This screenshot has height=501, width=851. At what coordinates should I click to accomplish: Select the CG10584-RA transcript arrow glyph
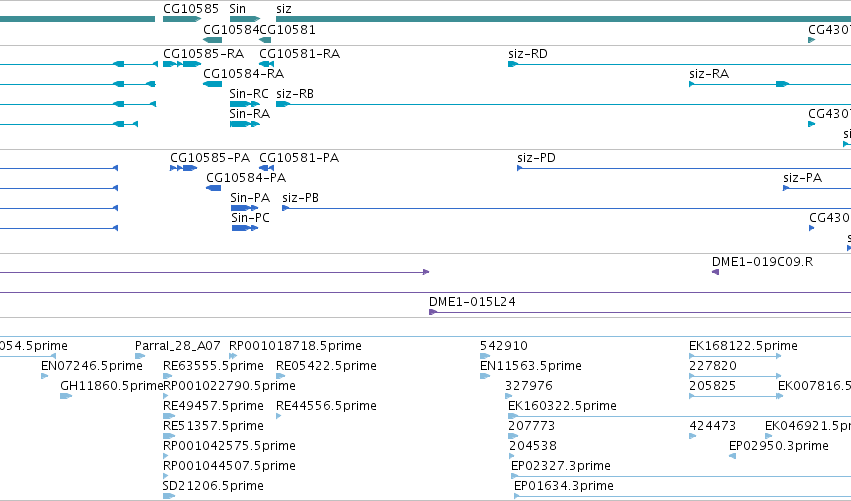212,84
